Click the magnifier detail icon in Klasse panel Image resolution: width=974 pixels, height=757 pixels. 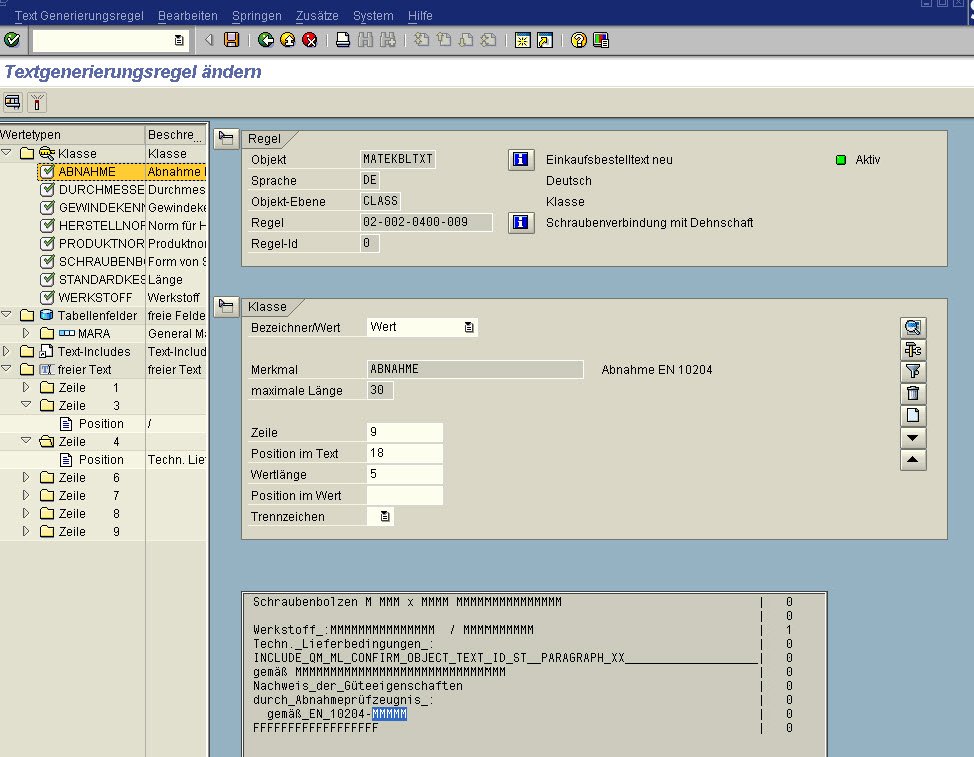point(913,327)
